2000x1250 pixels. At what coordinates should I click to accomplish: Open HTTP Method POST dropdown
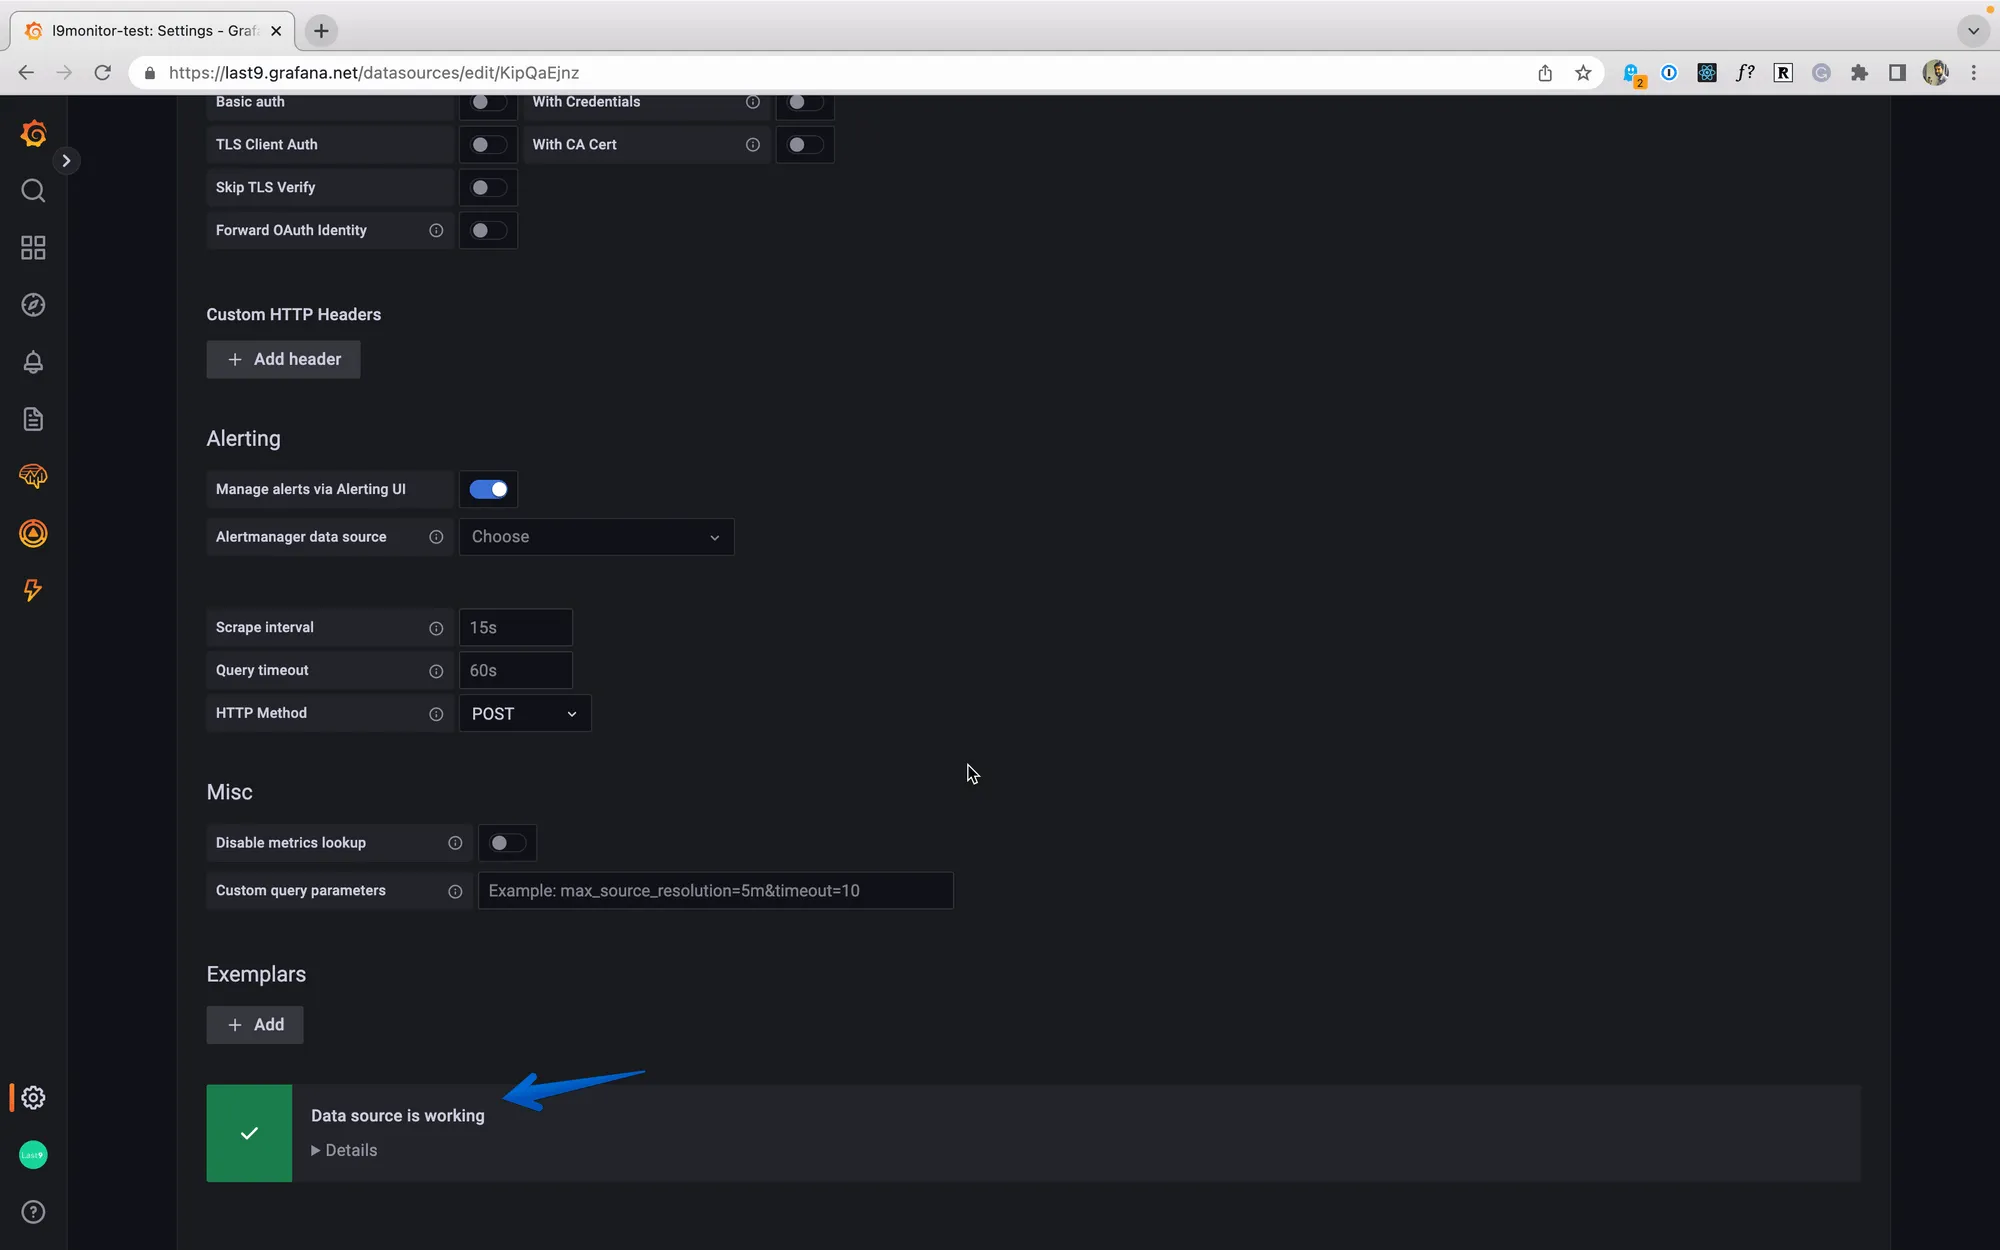[524, 714]
